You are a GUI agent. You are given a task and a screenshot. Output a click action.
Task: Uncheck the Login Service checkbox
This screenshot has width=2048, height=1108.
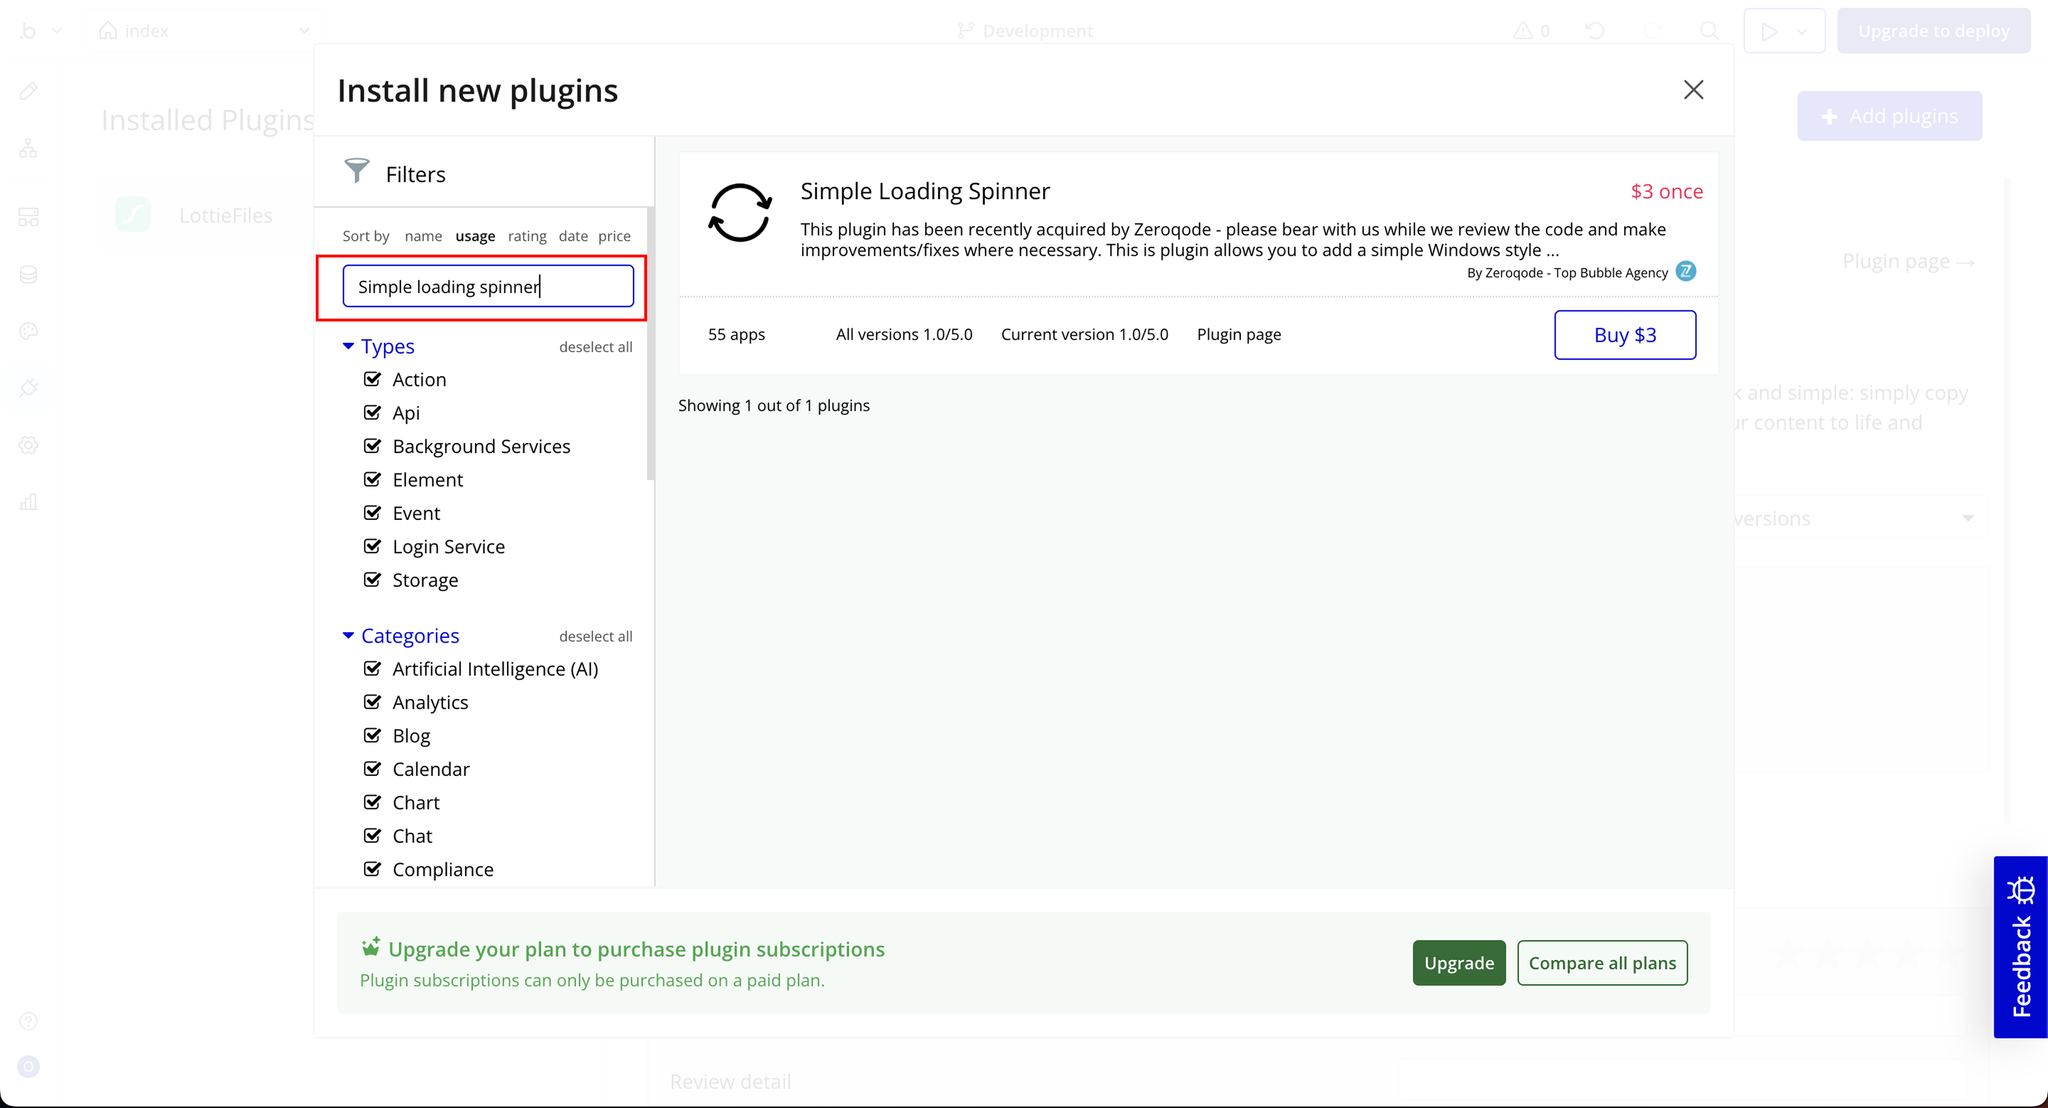click(x=372, y=546)
